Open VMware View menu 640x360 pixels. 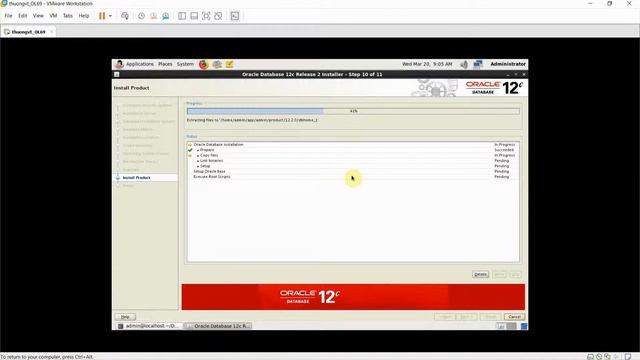[38, 16]
